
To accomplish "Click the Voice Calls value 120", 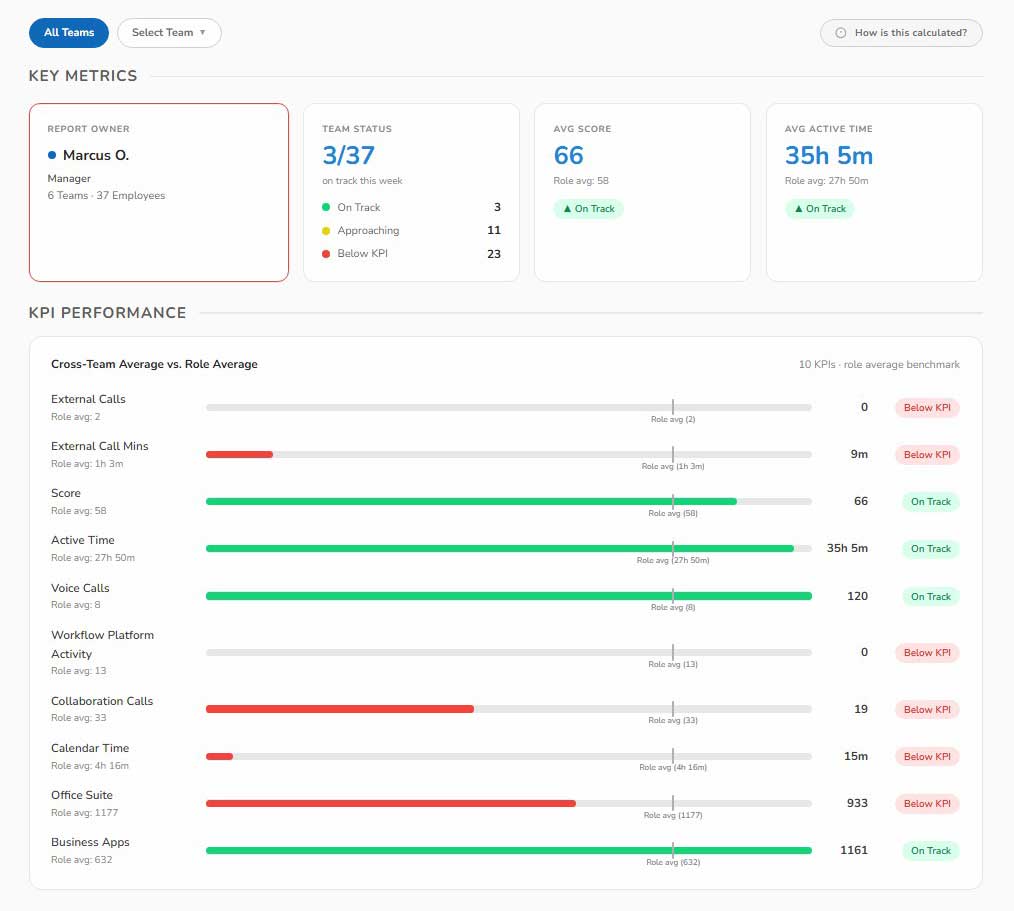I will (857, 596).
